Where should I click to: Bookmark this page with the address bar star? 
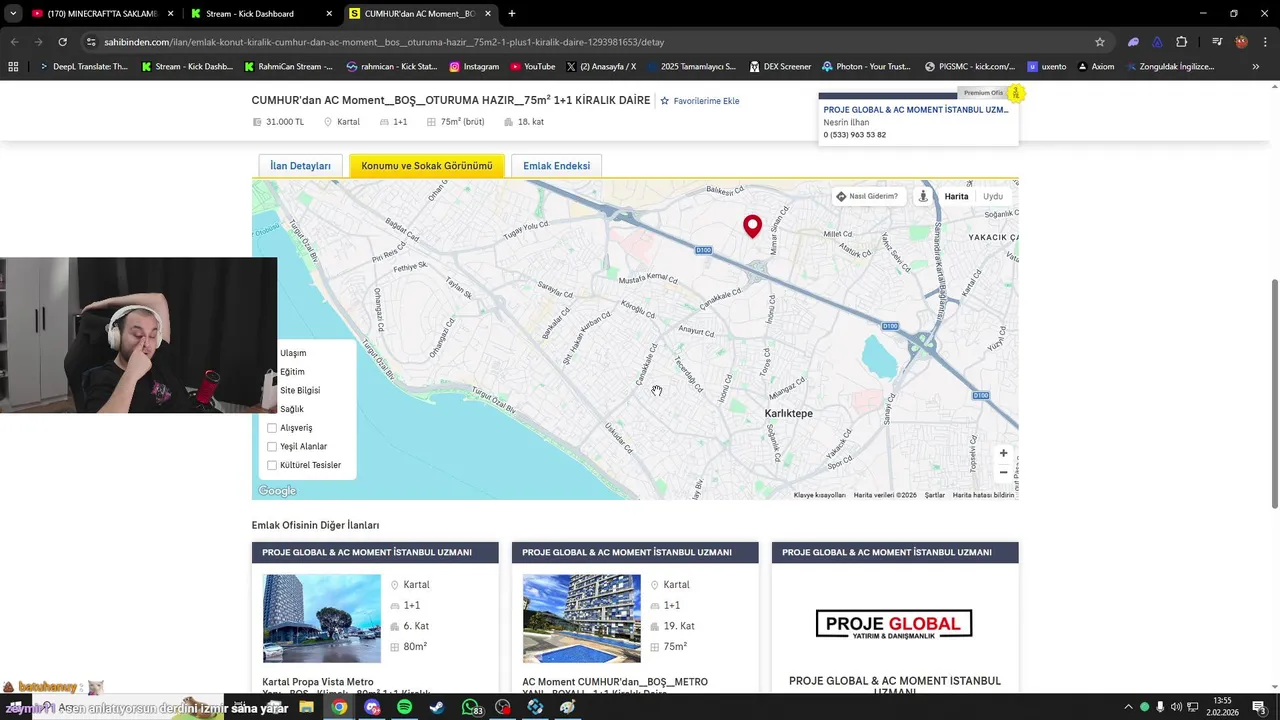click(x=1100, y=42)
